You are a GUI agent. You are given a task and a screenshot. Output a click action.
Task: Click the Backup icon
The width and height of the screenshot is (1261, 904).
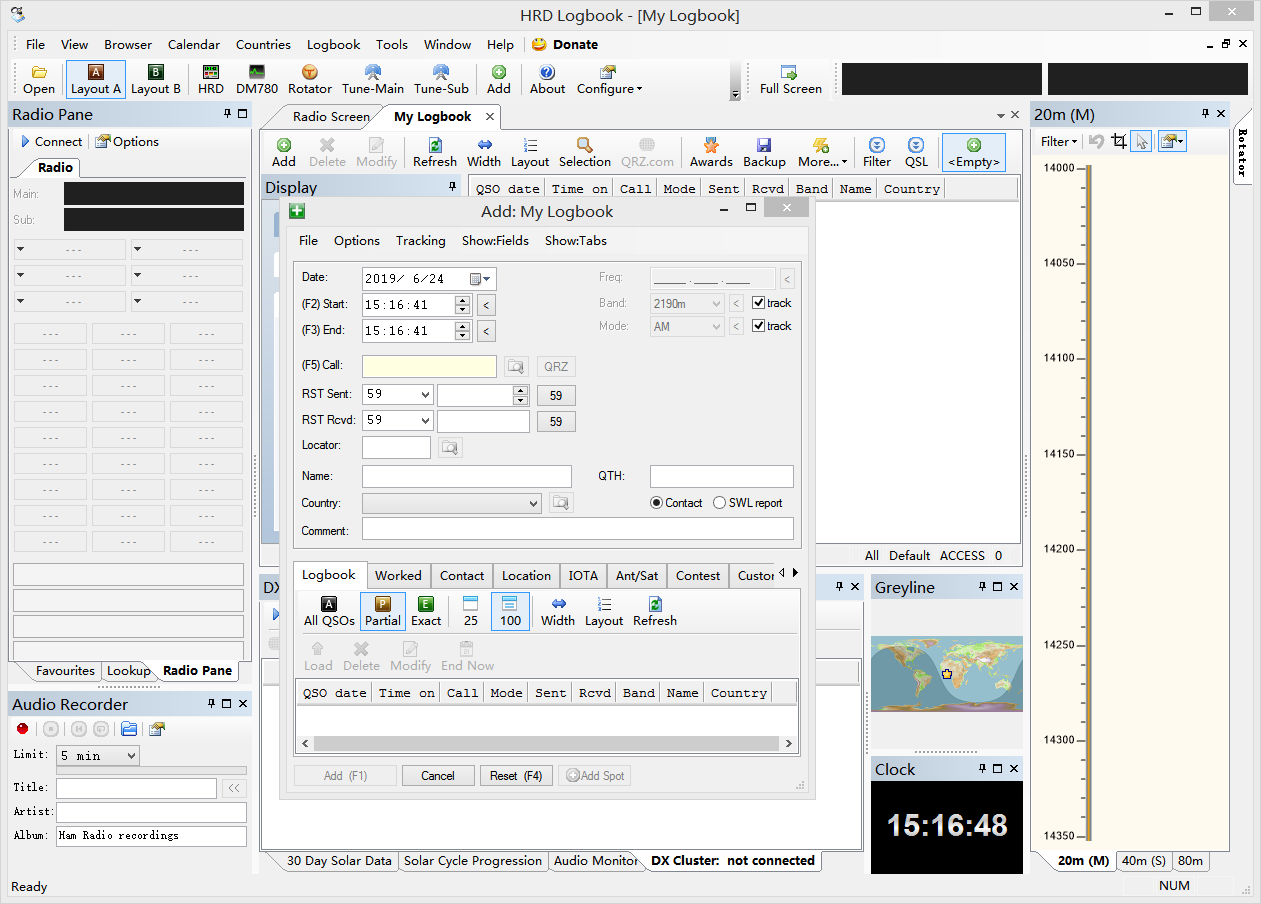[764, 153]
